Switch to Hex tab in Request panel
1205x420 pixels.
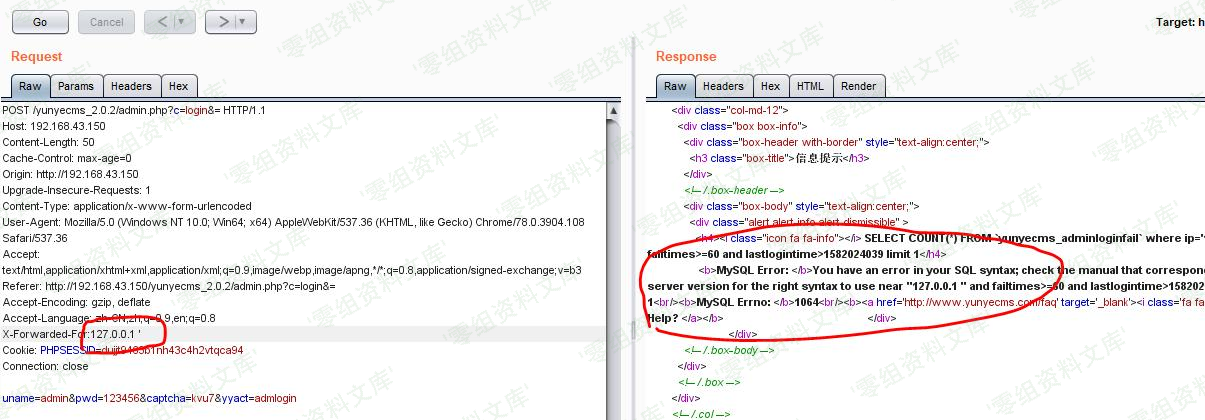tap(178, 87)
